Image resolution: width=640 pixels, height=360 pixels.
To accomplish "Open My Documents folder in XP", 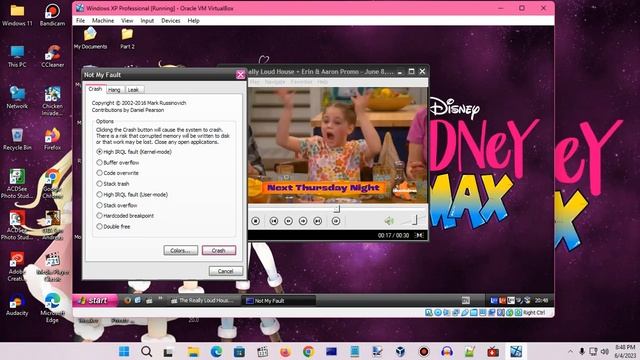I will (x=90, y=38).
